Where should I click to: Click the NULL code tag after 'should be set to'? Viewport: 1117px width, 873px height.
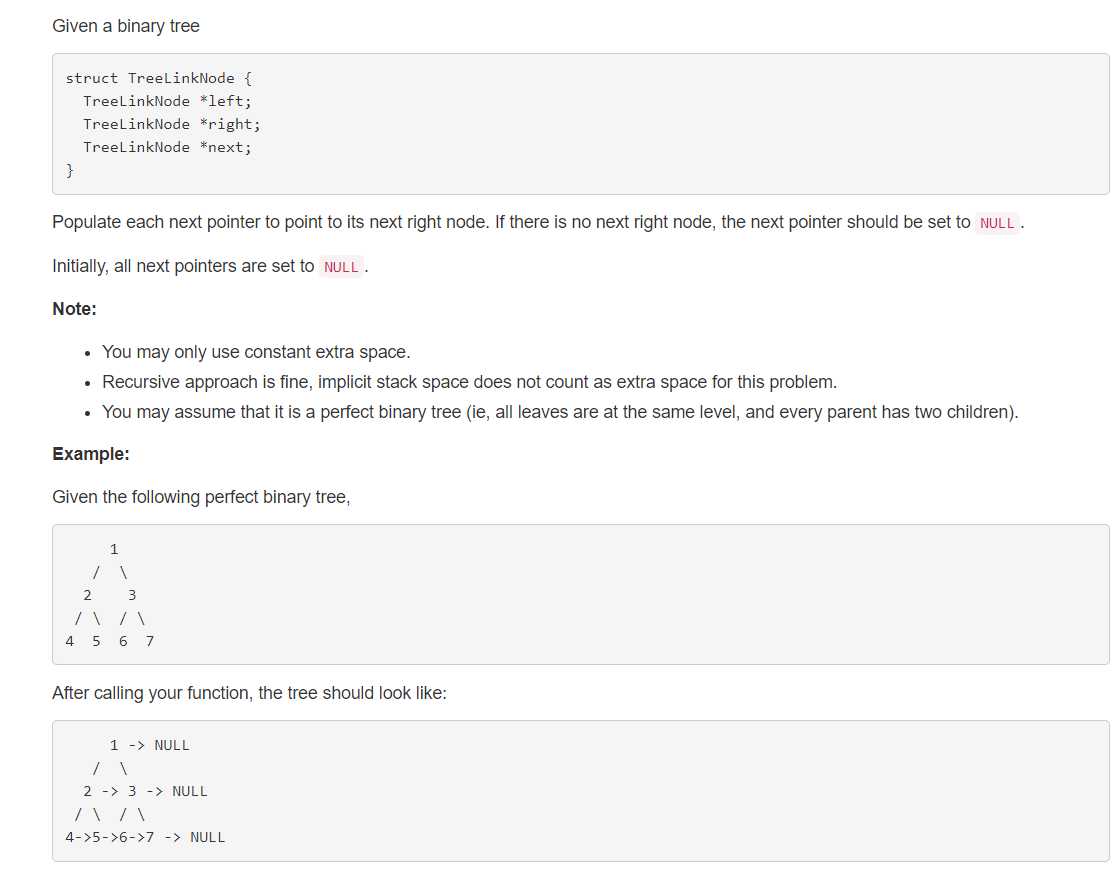coord(997,223)
